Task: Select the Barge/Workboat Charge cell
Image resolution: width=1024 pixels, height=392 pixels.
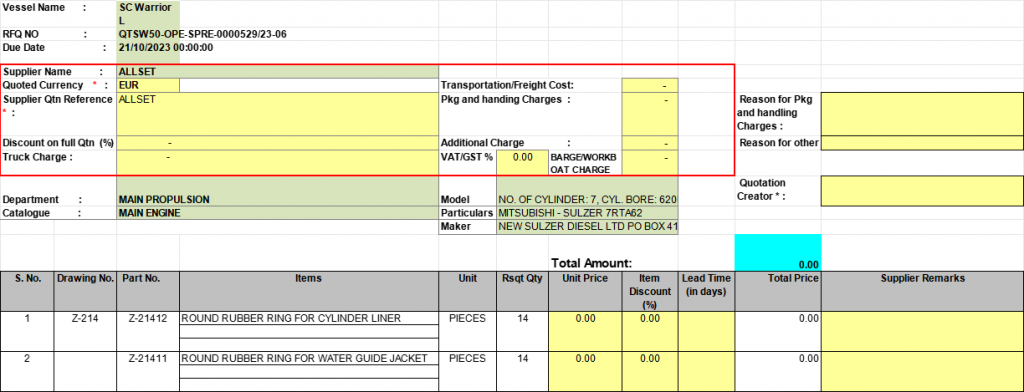Action: pyautogui.click(x=650, y=163)
